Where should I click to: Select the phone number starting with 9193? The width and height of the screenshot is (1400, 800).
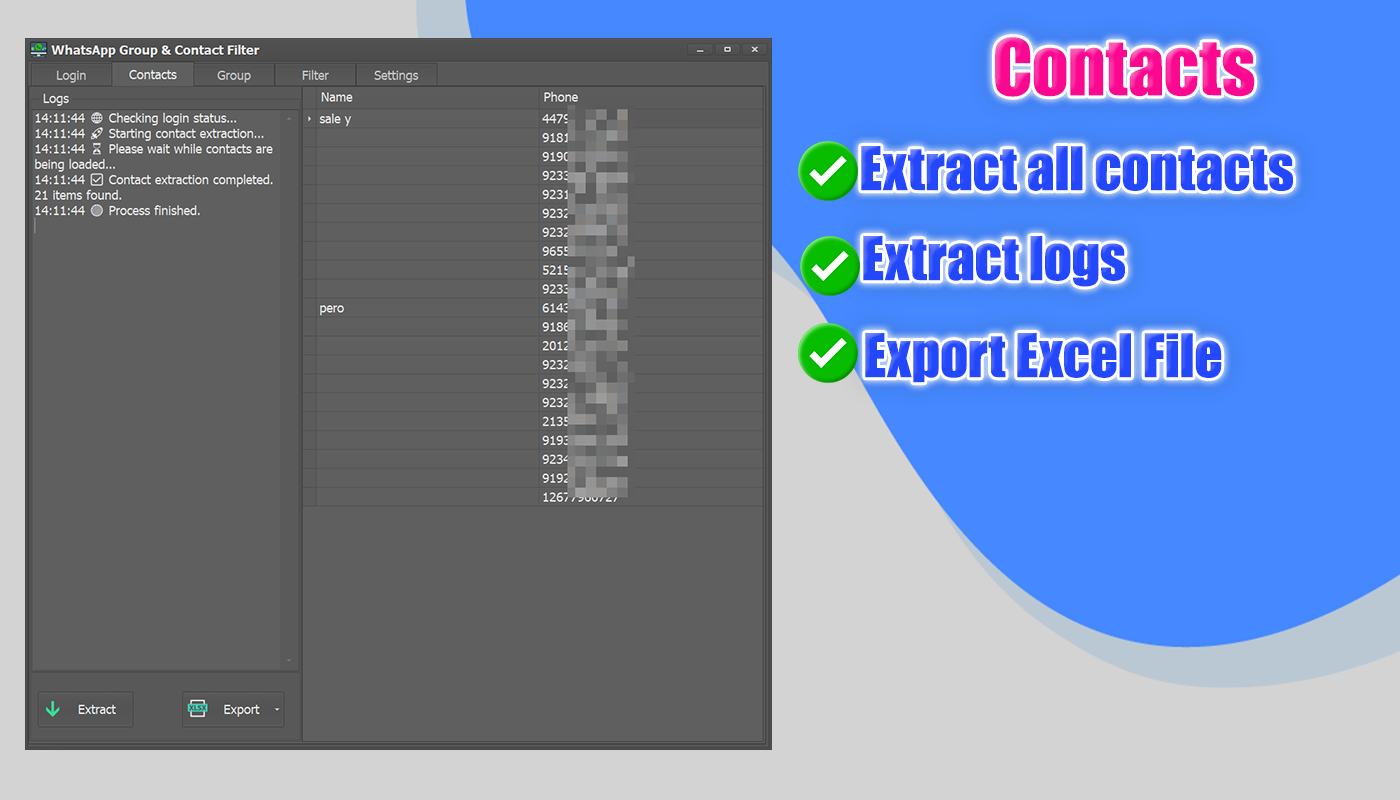650,440
